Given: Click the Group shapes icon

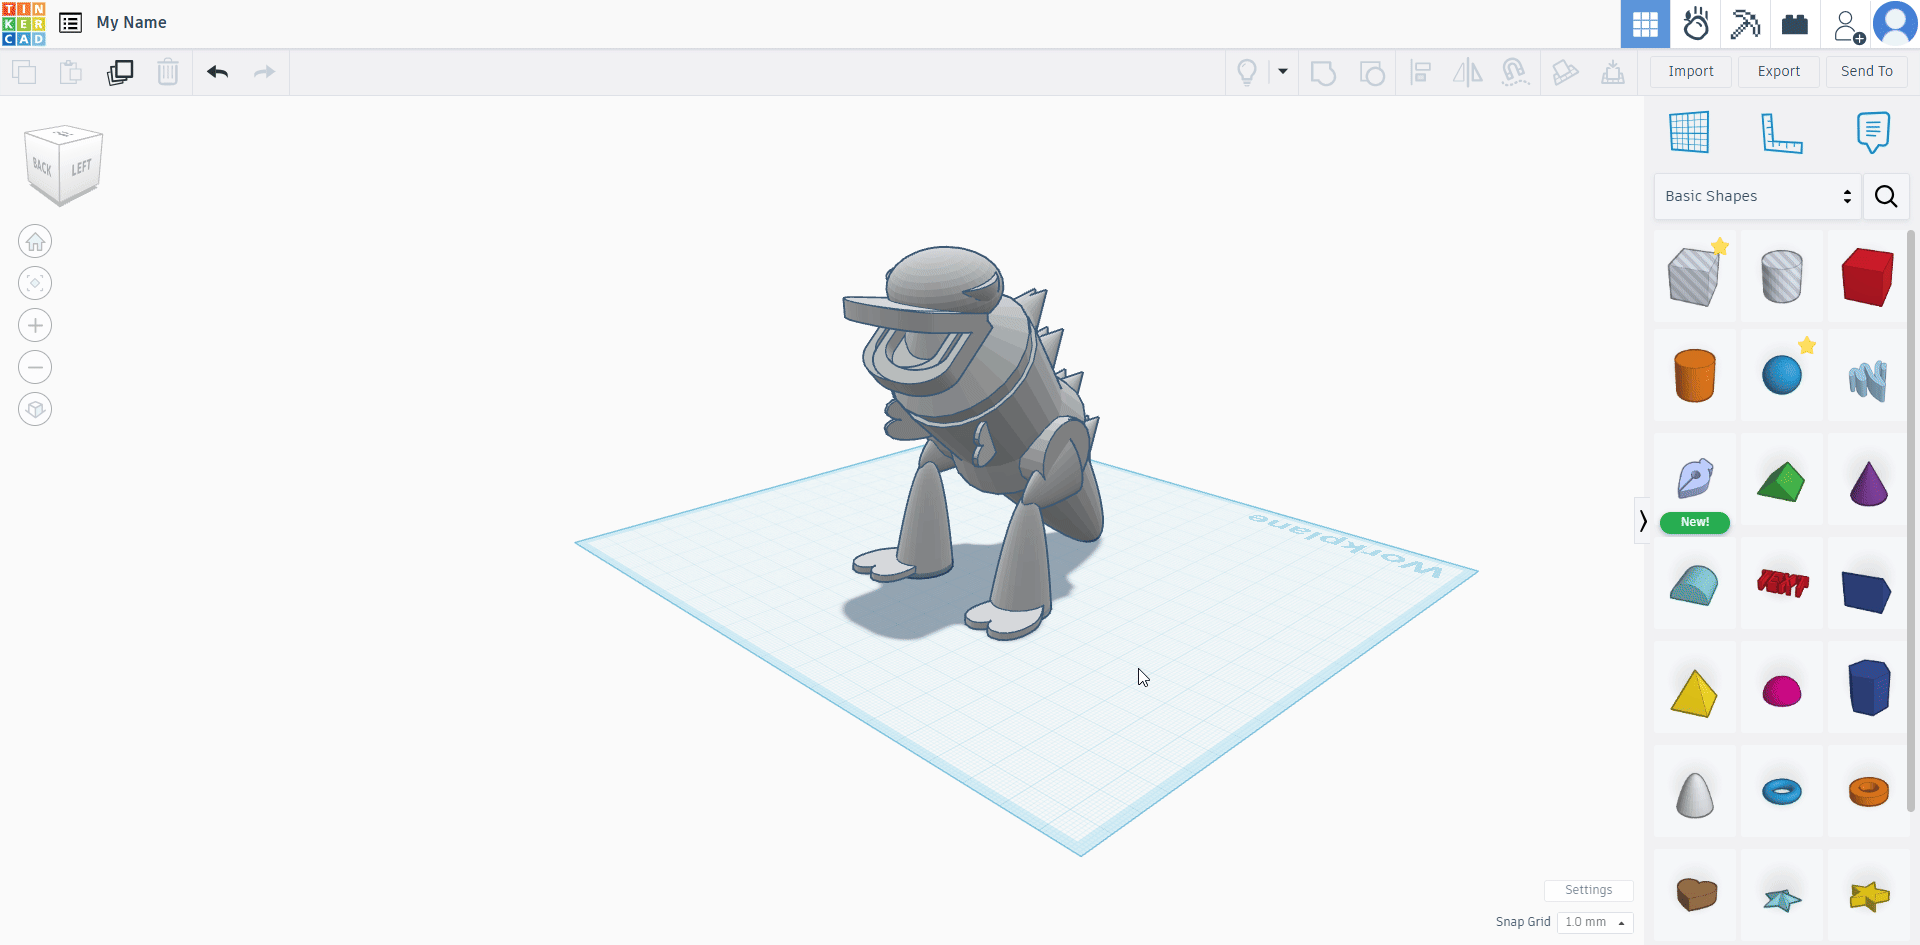Looking at the screenshot, I should pos(1323,72).
